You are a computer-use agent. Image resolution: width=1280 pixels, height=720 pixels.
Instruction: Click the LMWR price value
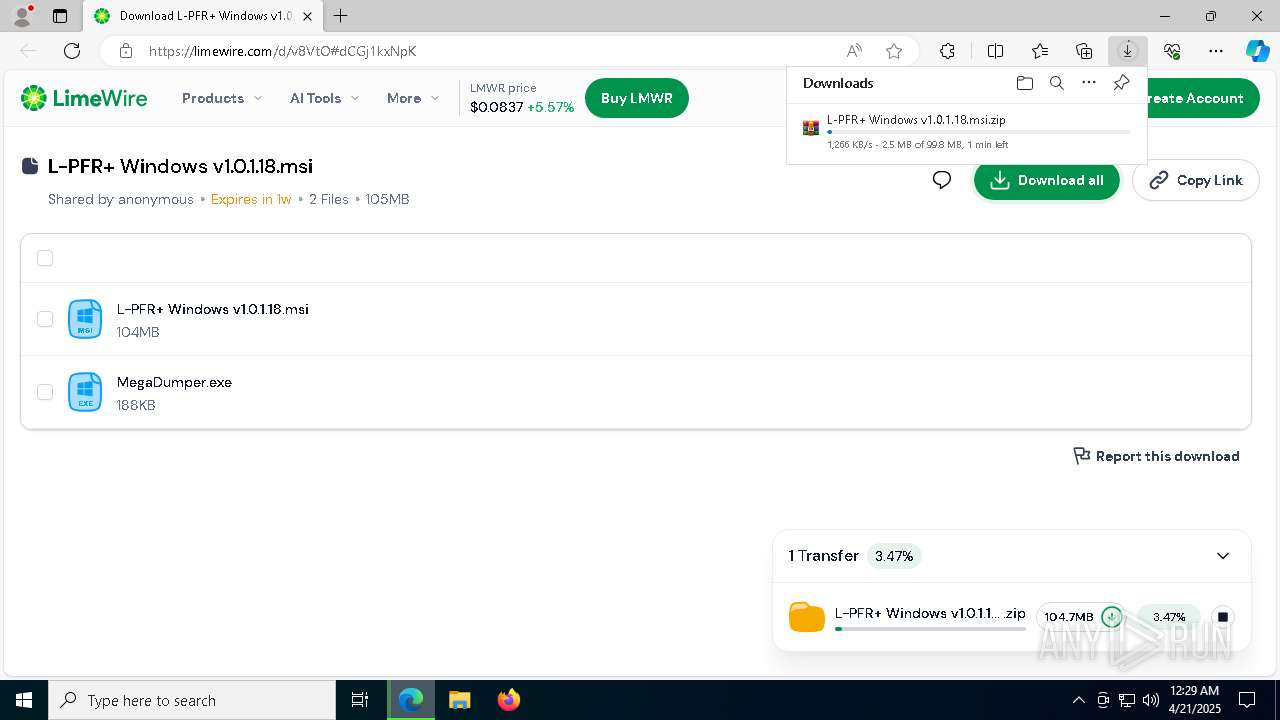pyautogui.click(x=497, y=107)
